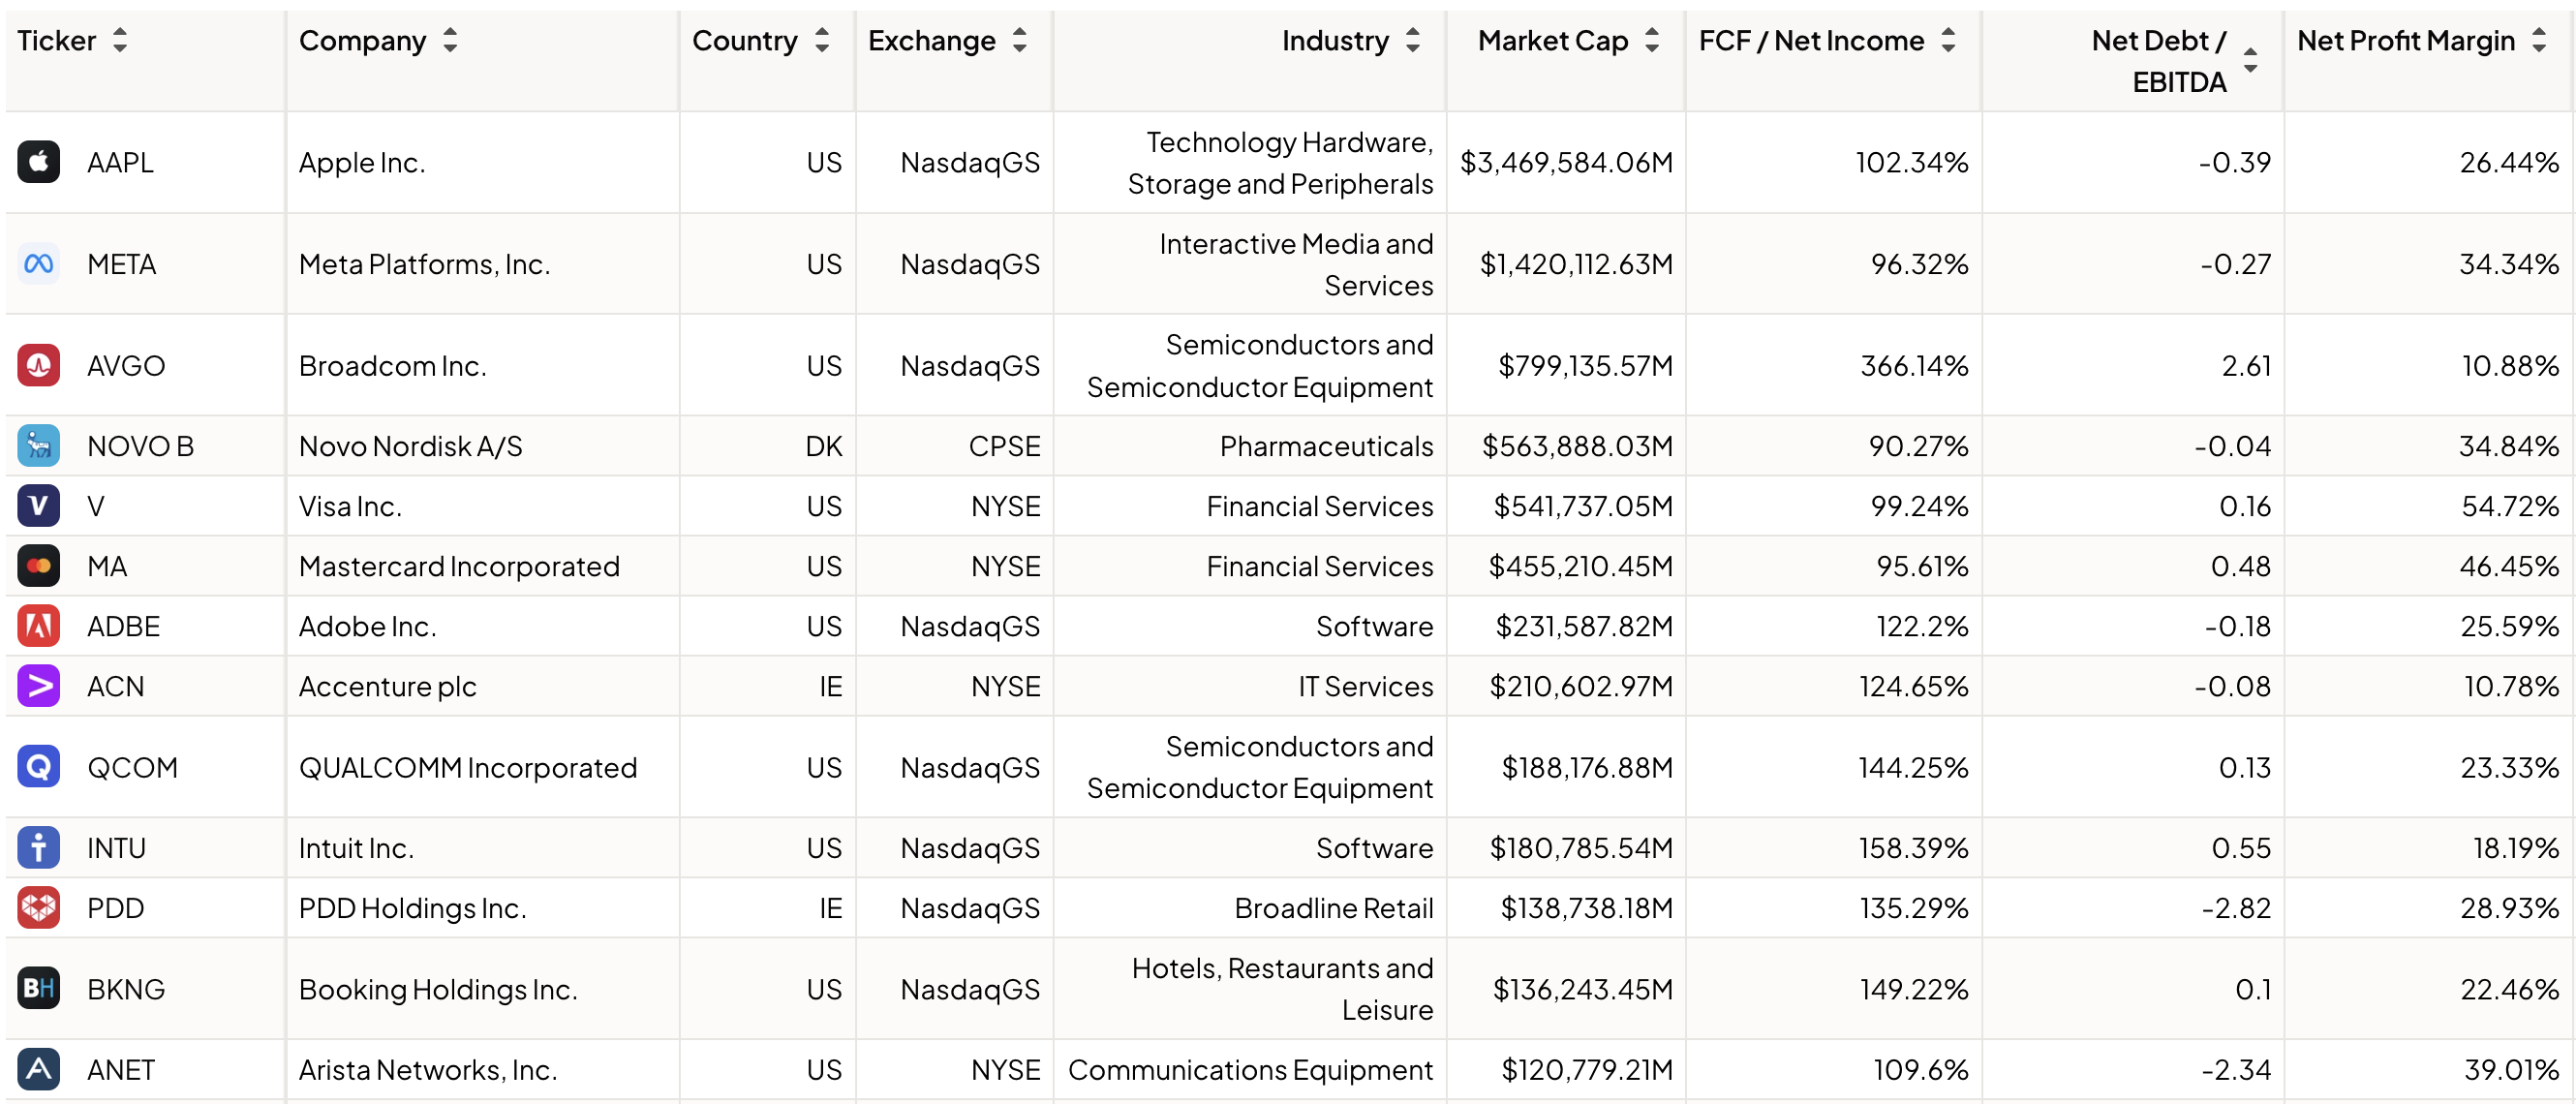2576x1104 pixels.
Task: Click the DK country cell
Action: (824, 446)
